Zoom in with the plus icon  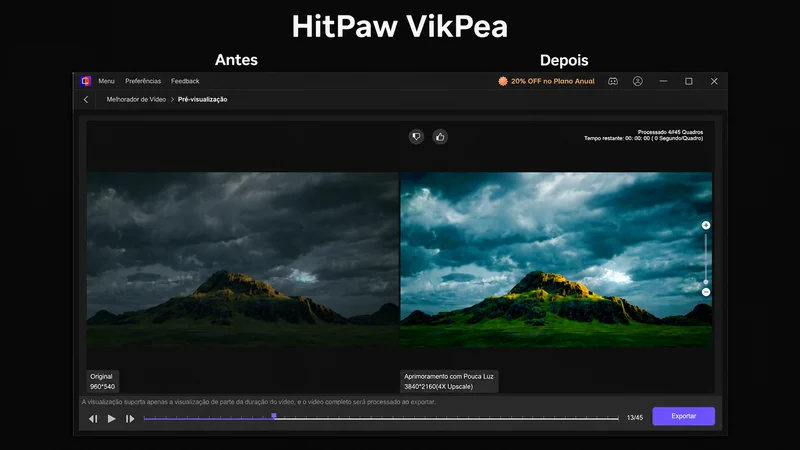pyautogui.click(x=706, y=225)
